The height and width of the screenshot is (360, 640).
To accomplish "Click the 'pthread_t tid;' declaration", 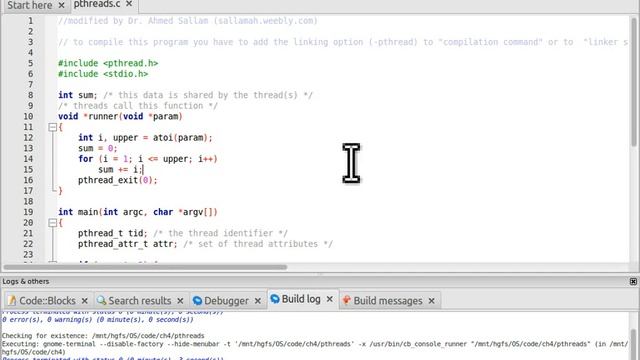I will (x=113, y=233).
